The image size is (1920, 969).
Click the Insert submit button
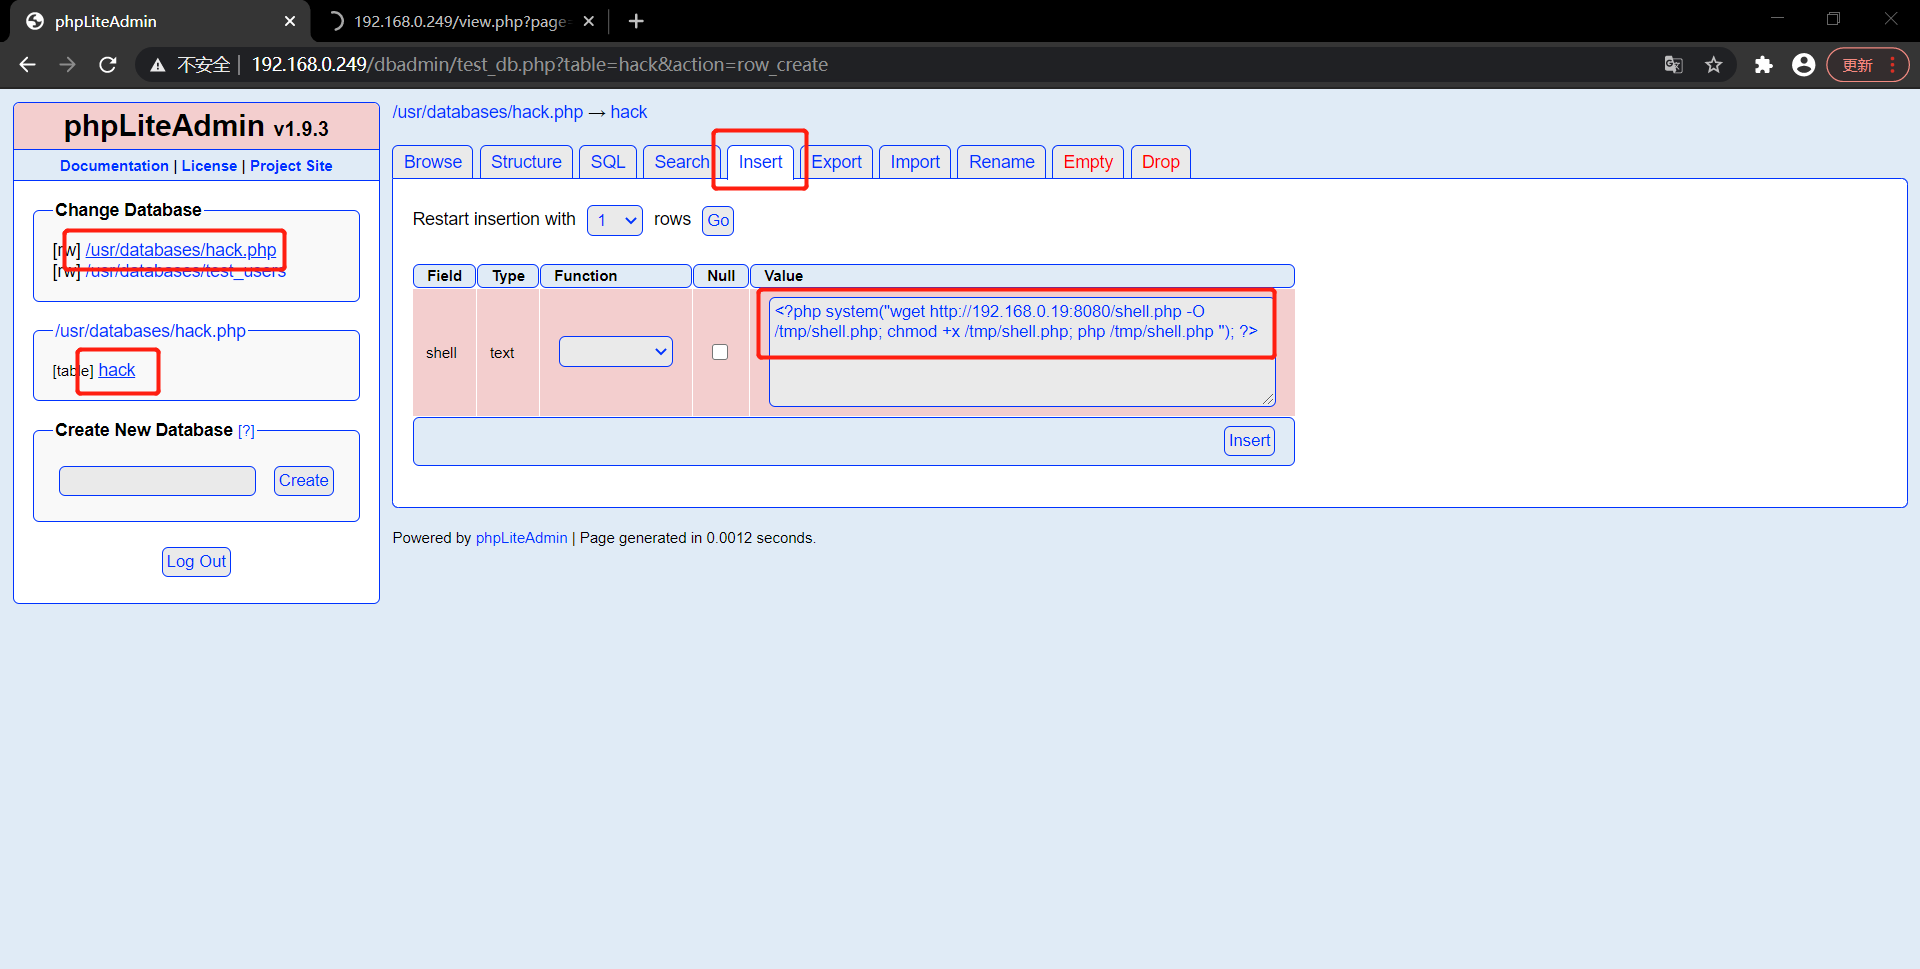coord(1249,441)
